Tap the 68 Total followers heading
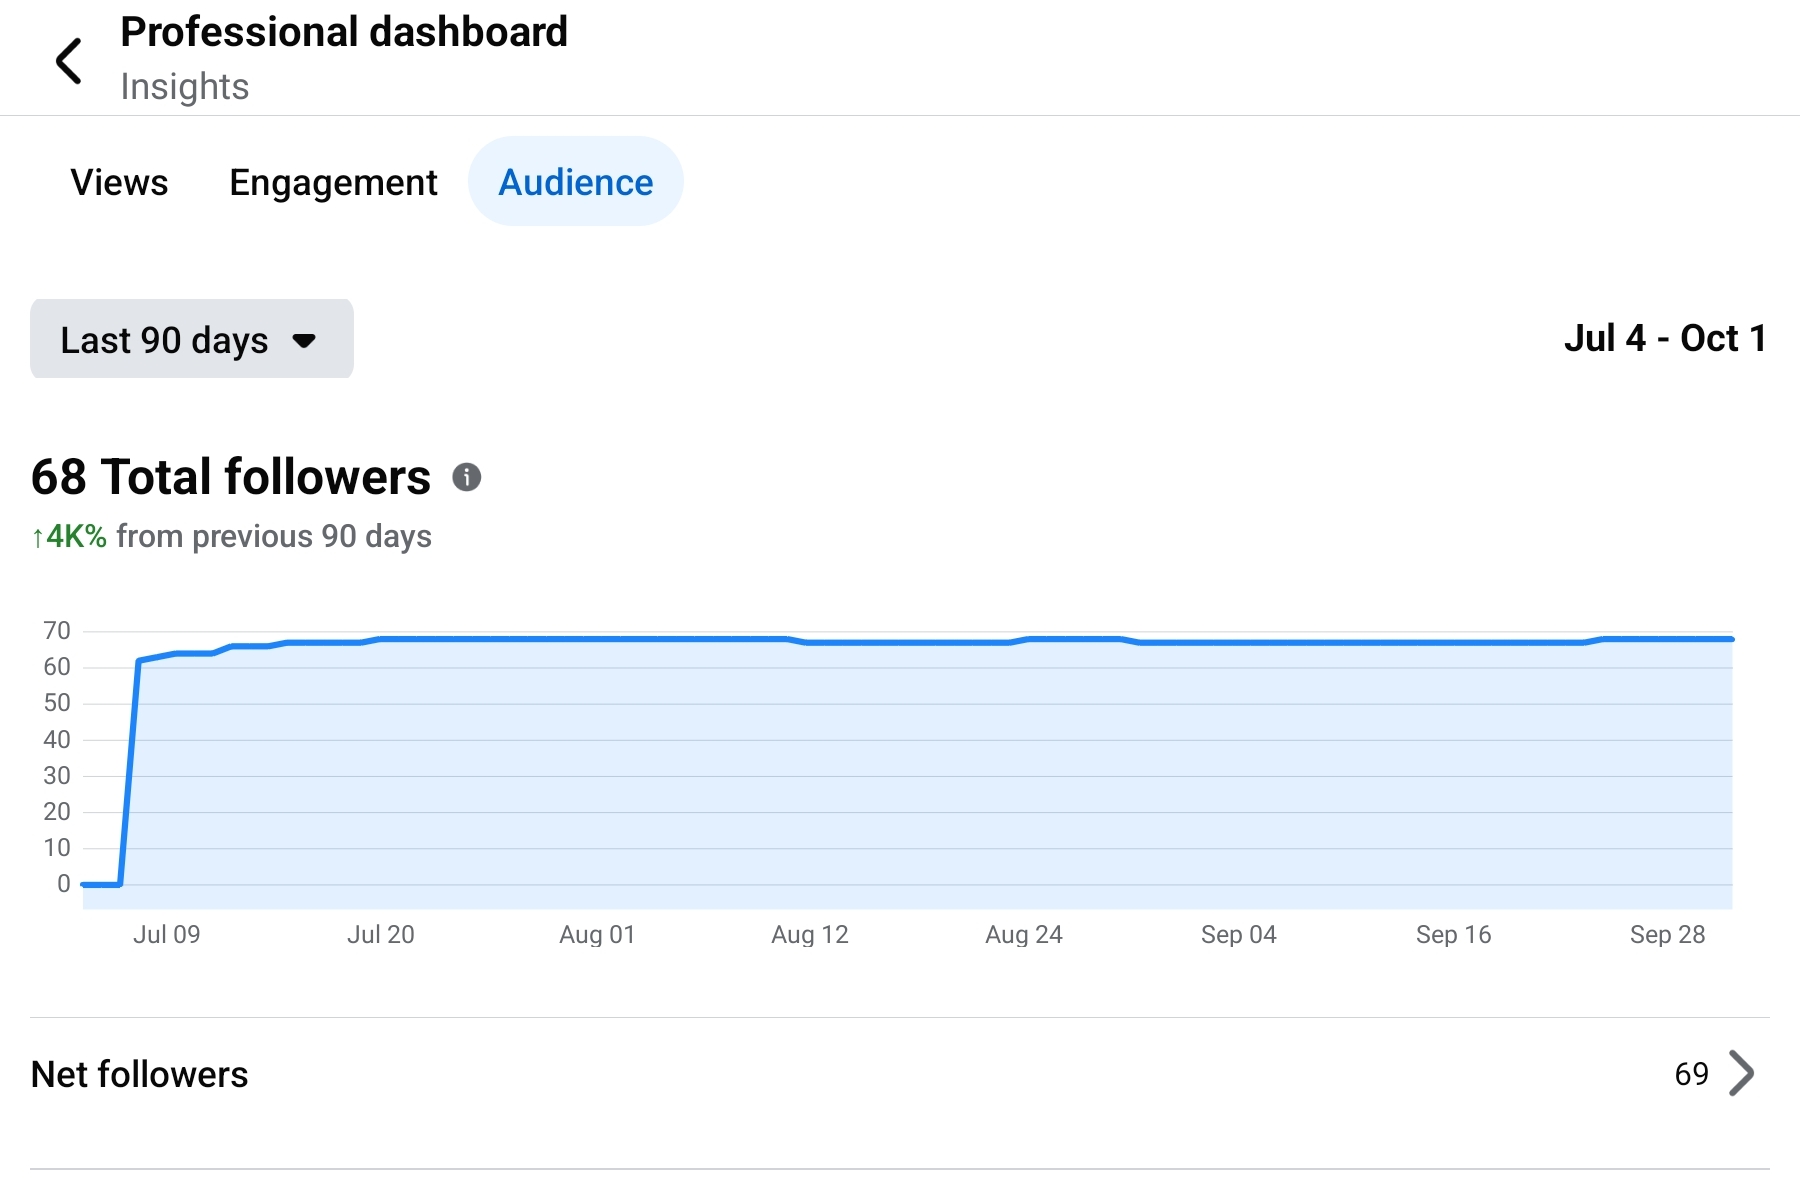1800x1178 pixels. pos(230,477)
